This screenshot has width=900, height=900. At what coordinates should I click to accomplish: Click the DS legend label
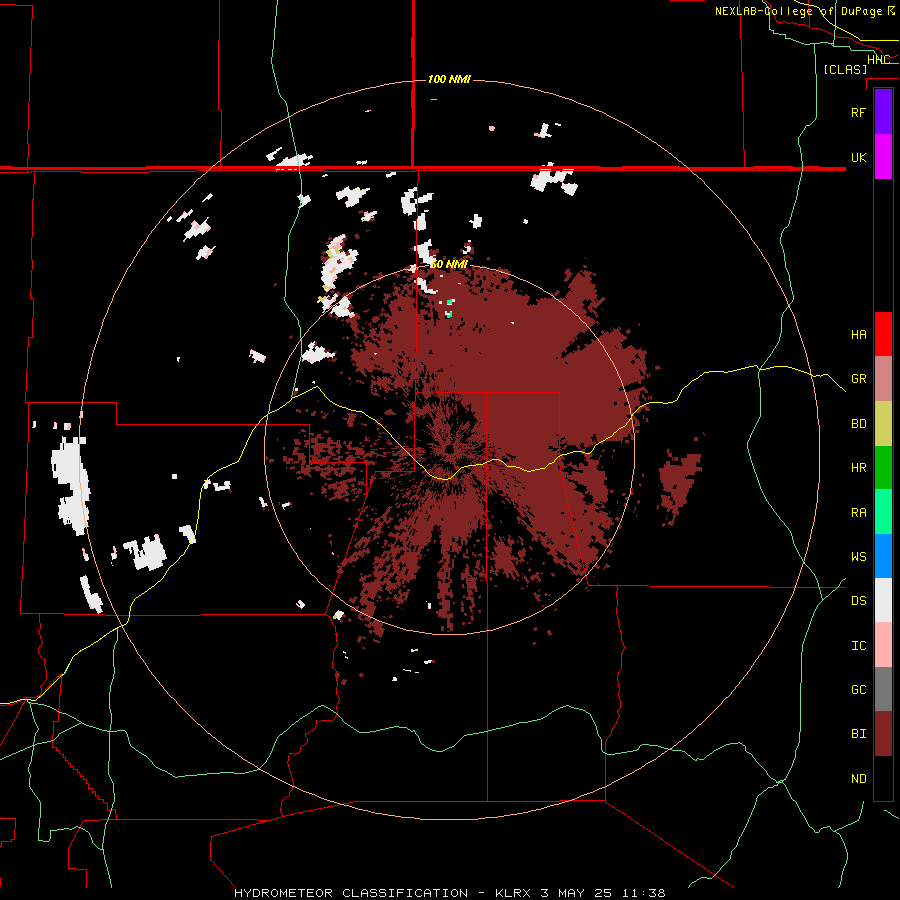858,601
